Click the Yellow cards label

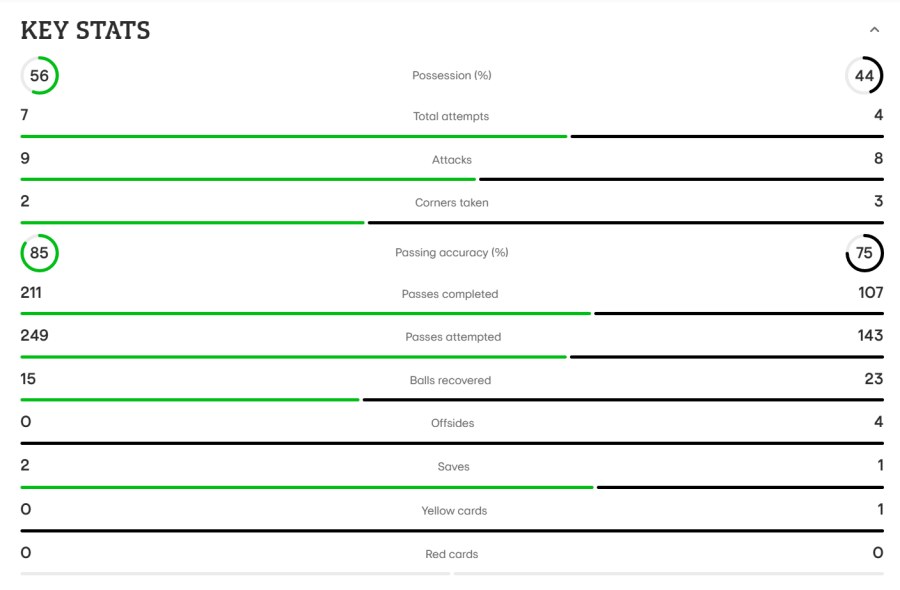click(x=454, y=511)
